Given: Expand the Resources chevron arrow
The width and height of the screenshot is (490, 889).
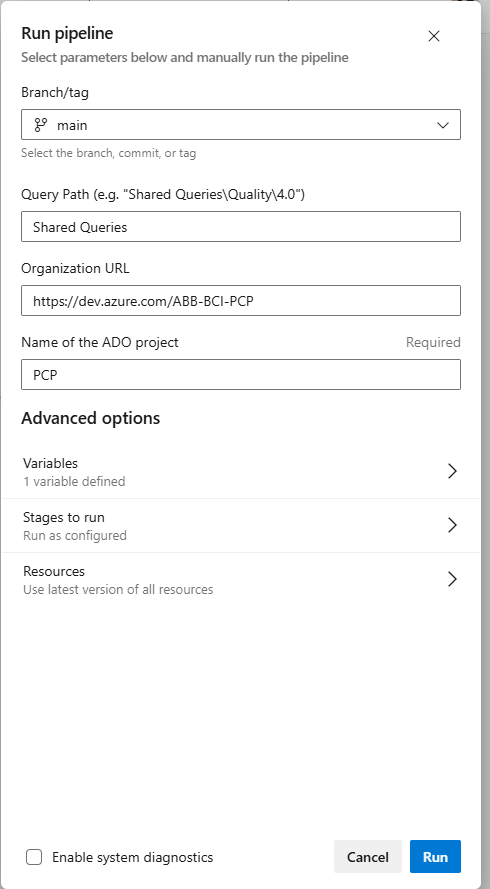Looking at the screenshot, I should click(452, 579).
